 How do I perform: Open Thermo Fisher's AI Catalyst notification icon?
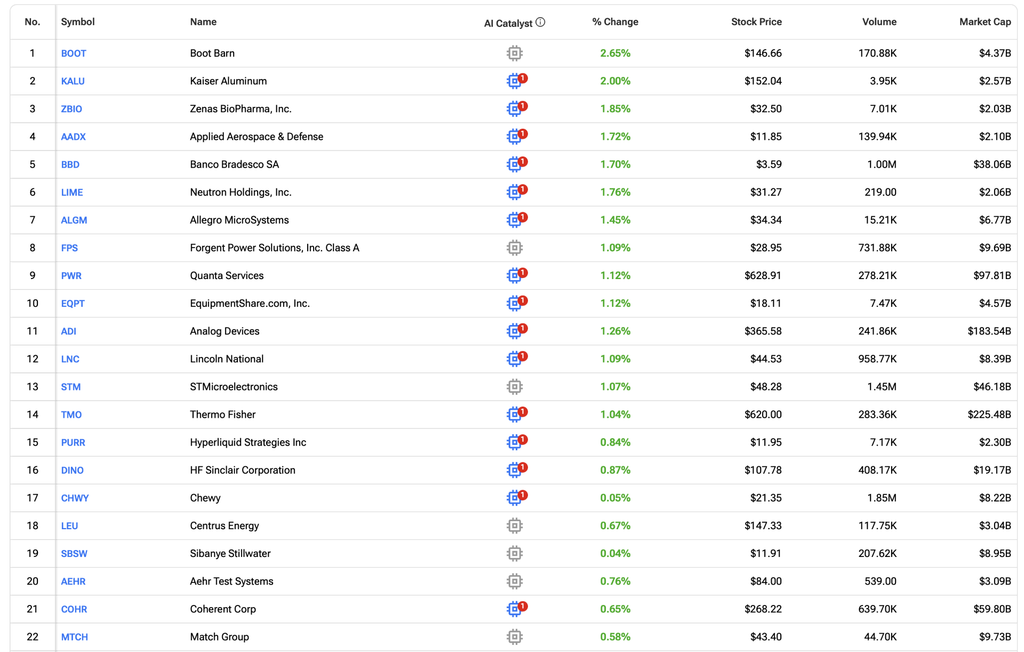point(517,414)
